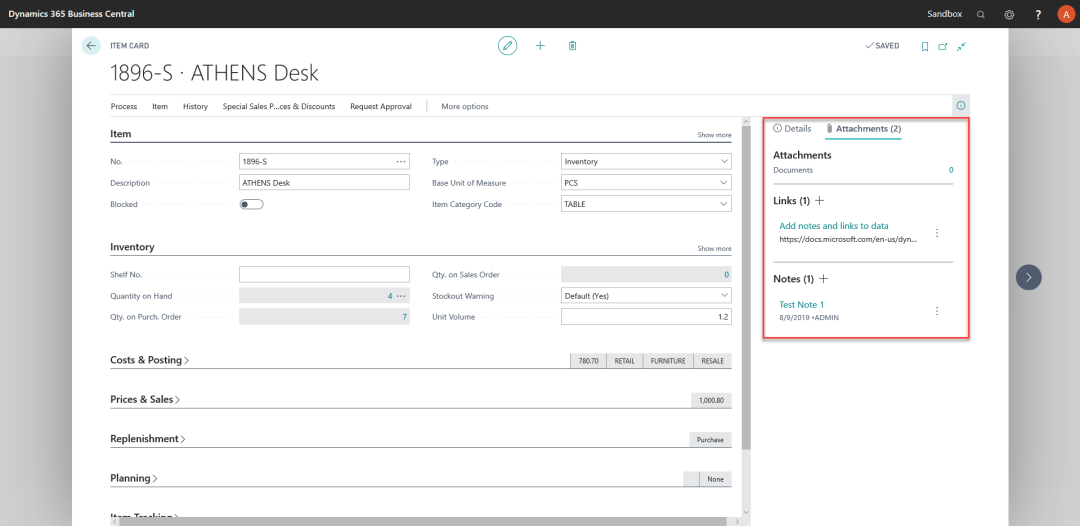
Task: Click Quantity on Hand value 4
Action: coord(390,296)
